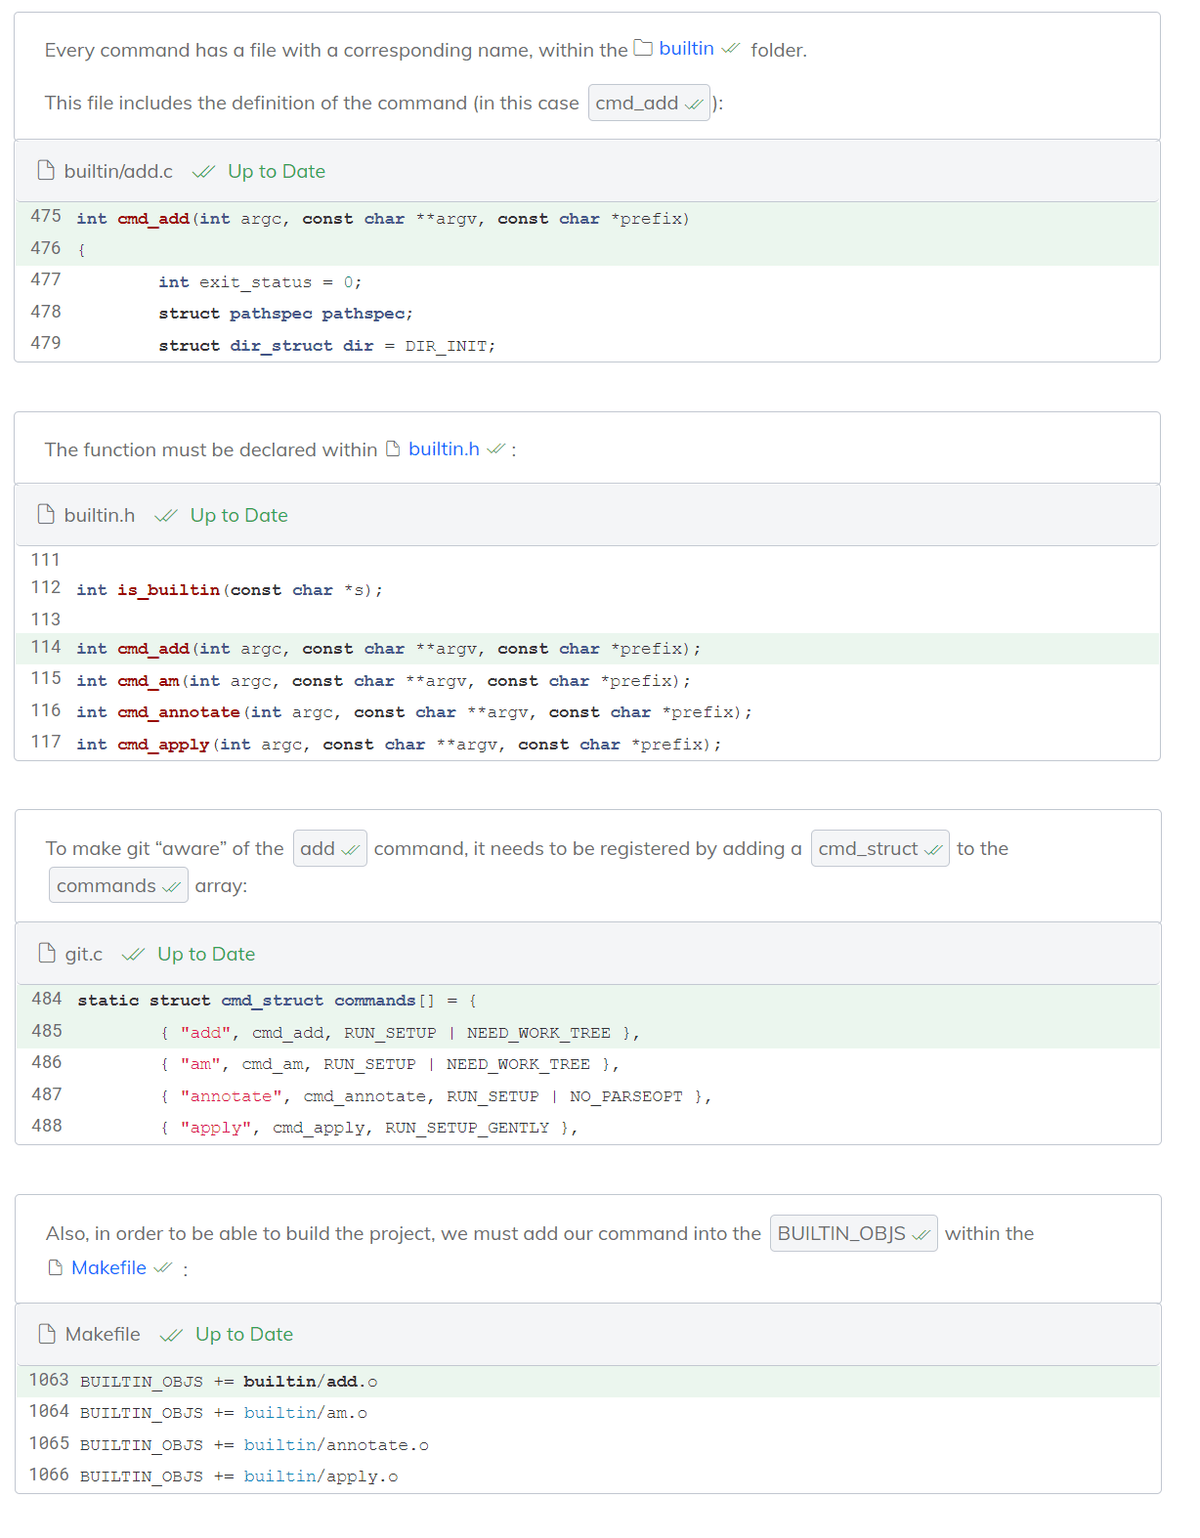
Task: Open the builtin folder link
Action: [x=686, y=47]
